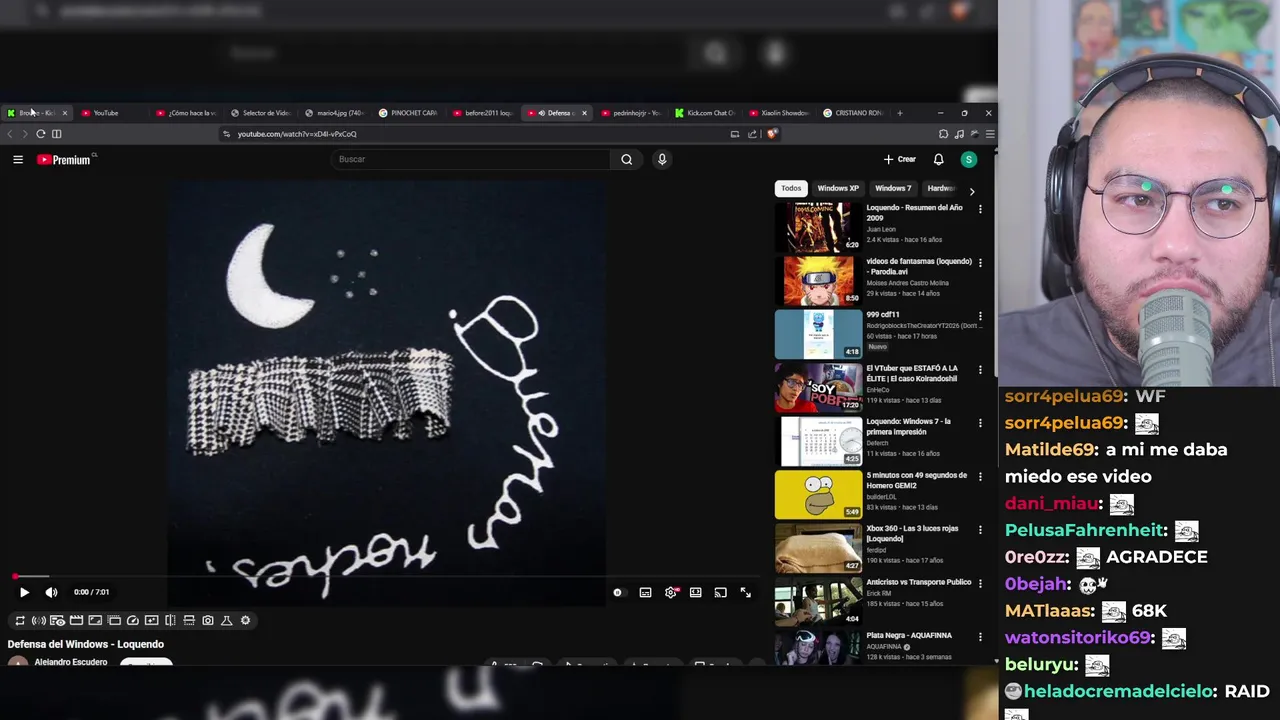
Task: Open options for 999 cdf11 video
Action: pyautogui.click(x=980, y=316)
